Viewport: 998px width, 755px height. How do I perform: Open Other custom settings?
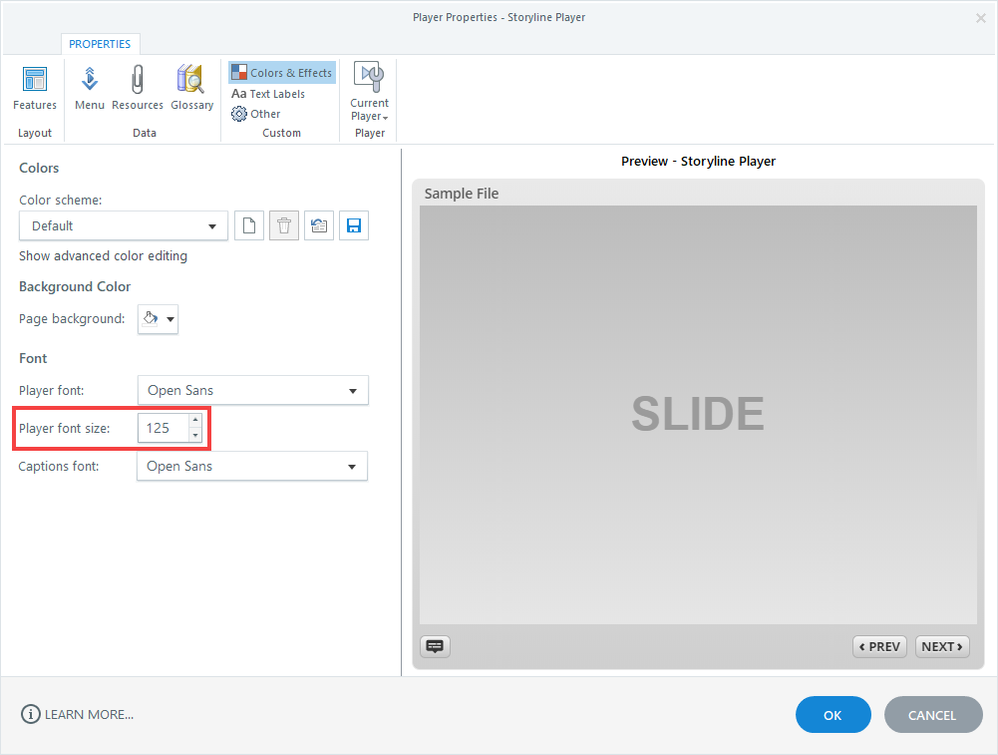(x=256, y=114)
